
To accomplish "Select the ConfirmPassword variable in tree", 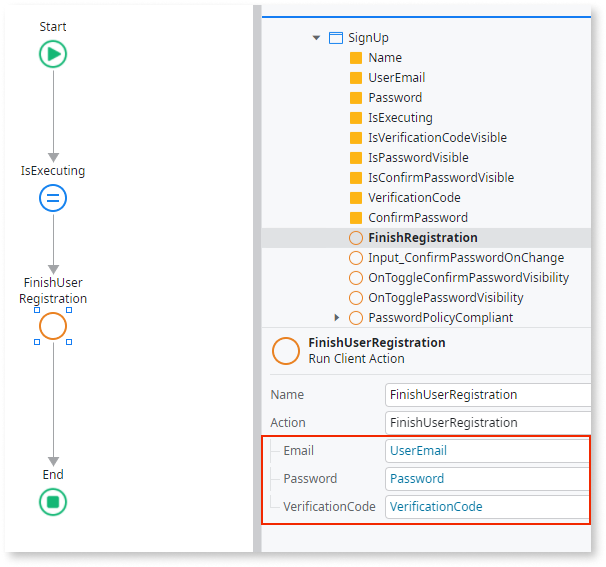I will tap(417, 218).
